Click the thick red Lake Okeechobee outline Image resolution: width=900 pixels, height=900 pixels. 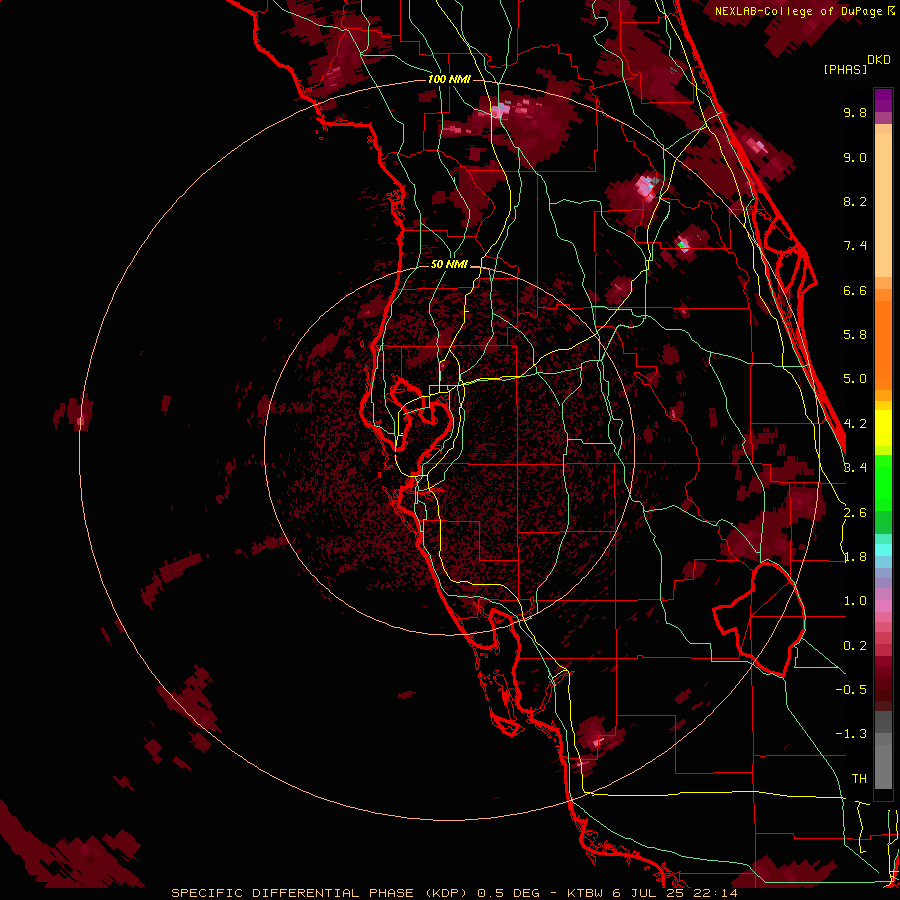point(759,618)
